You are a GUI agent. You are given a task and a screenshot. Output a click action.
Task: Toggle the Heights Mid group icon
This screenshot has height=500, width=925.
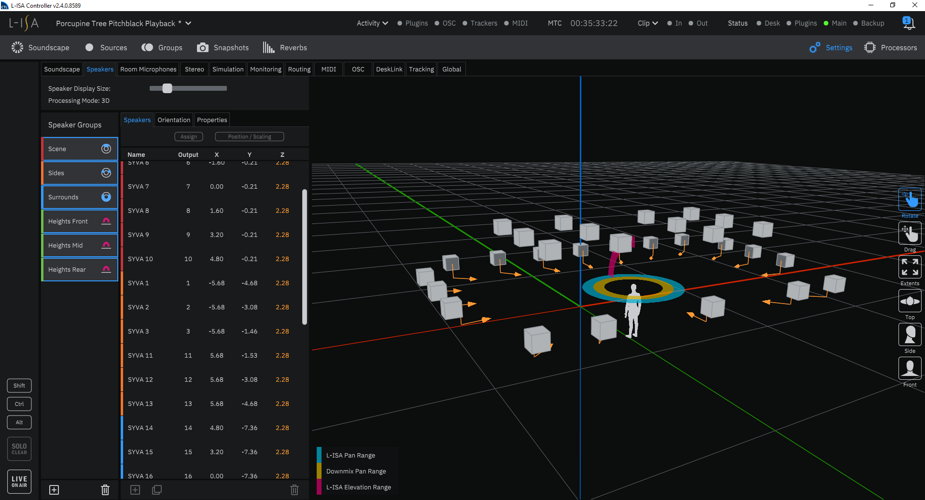click(106, 245)
